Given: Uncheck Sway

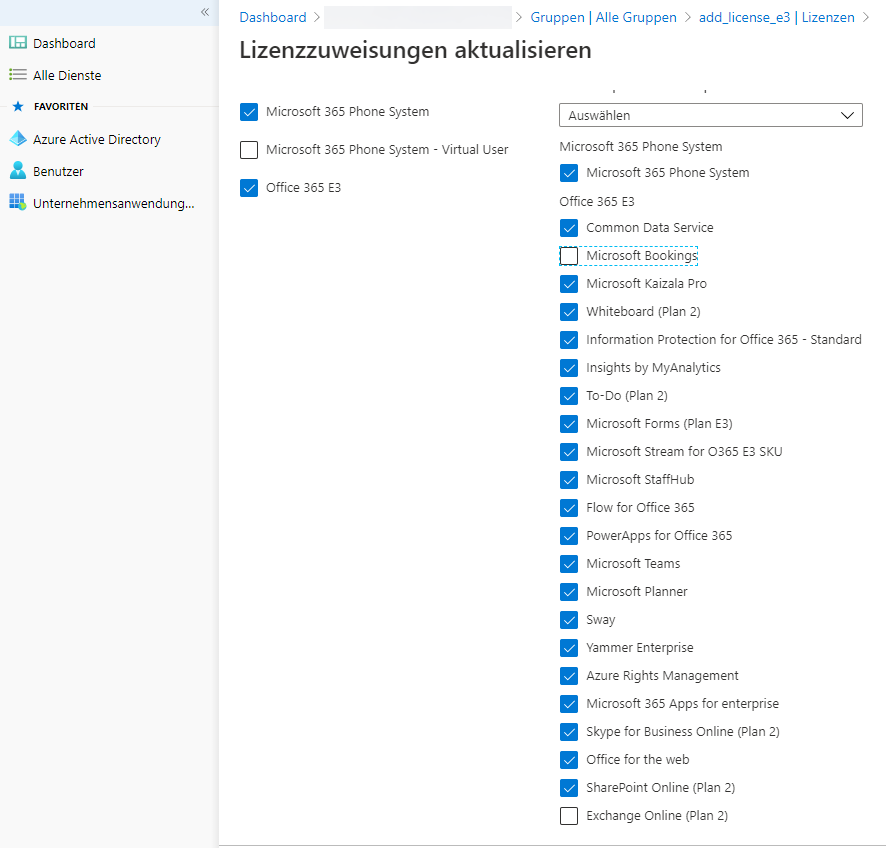Looking at the screenshot, I should 569,620.
